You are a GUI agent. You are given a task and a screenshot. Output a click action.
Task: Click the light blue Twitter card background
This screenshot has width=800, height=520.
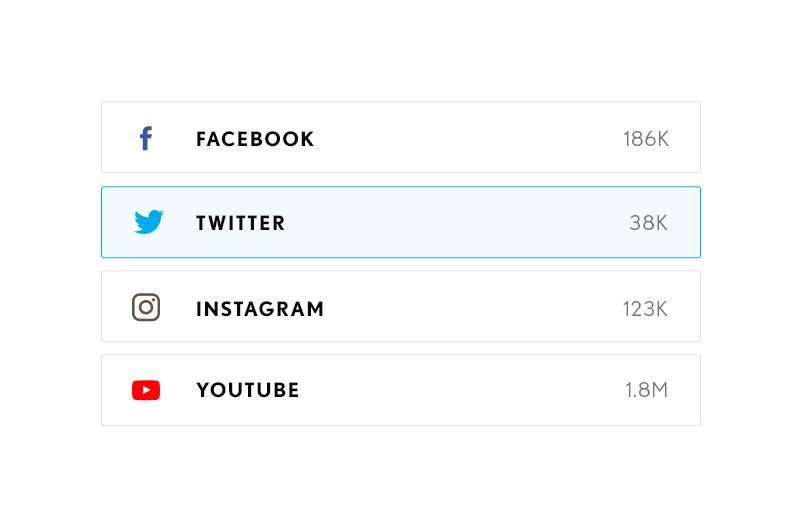[x=459, y=222]
